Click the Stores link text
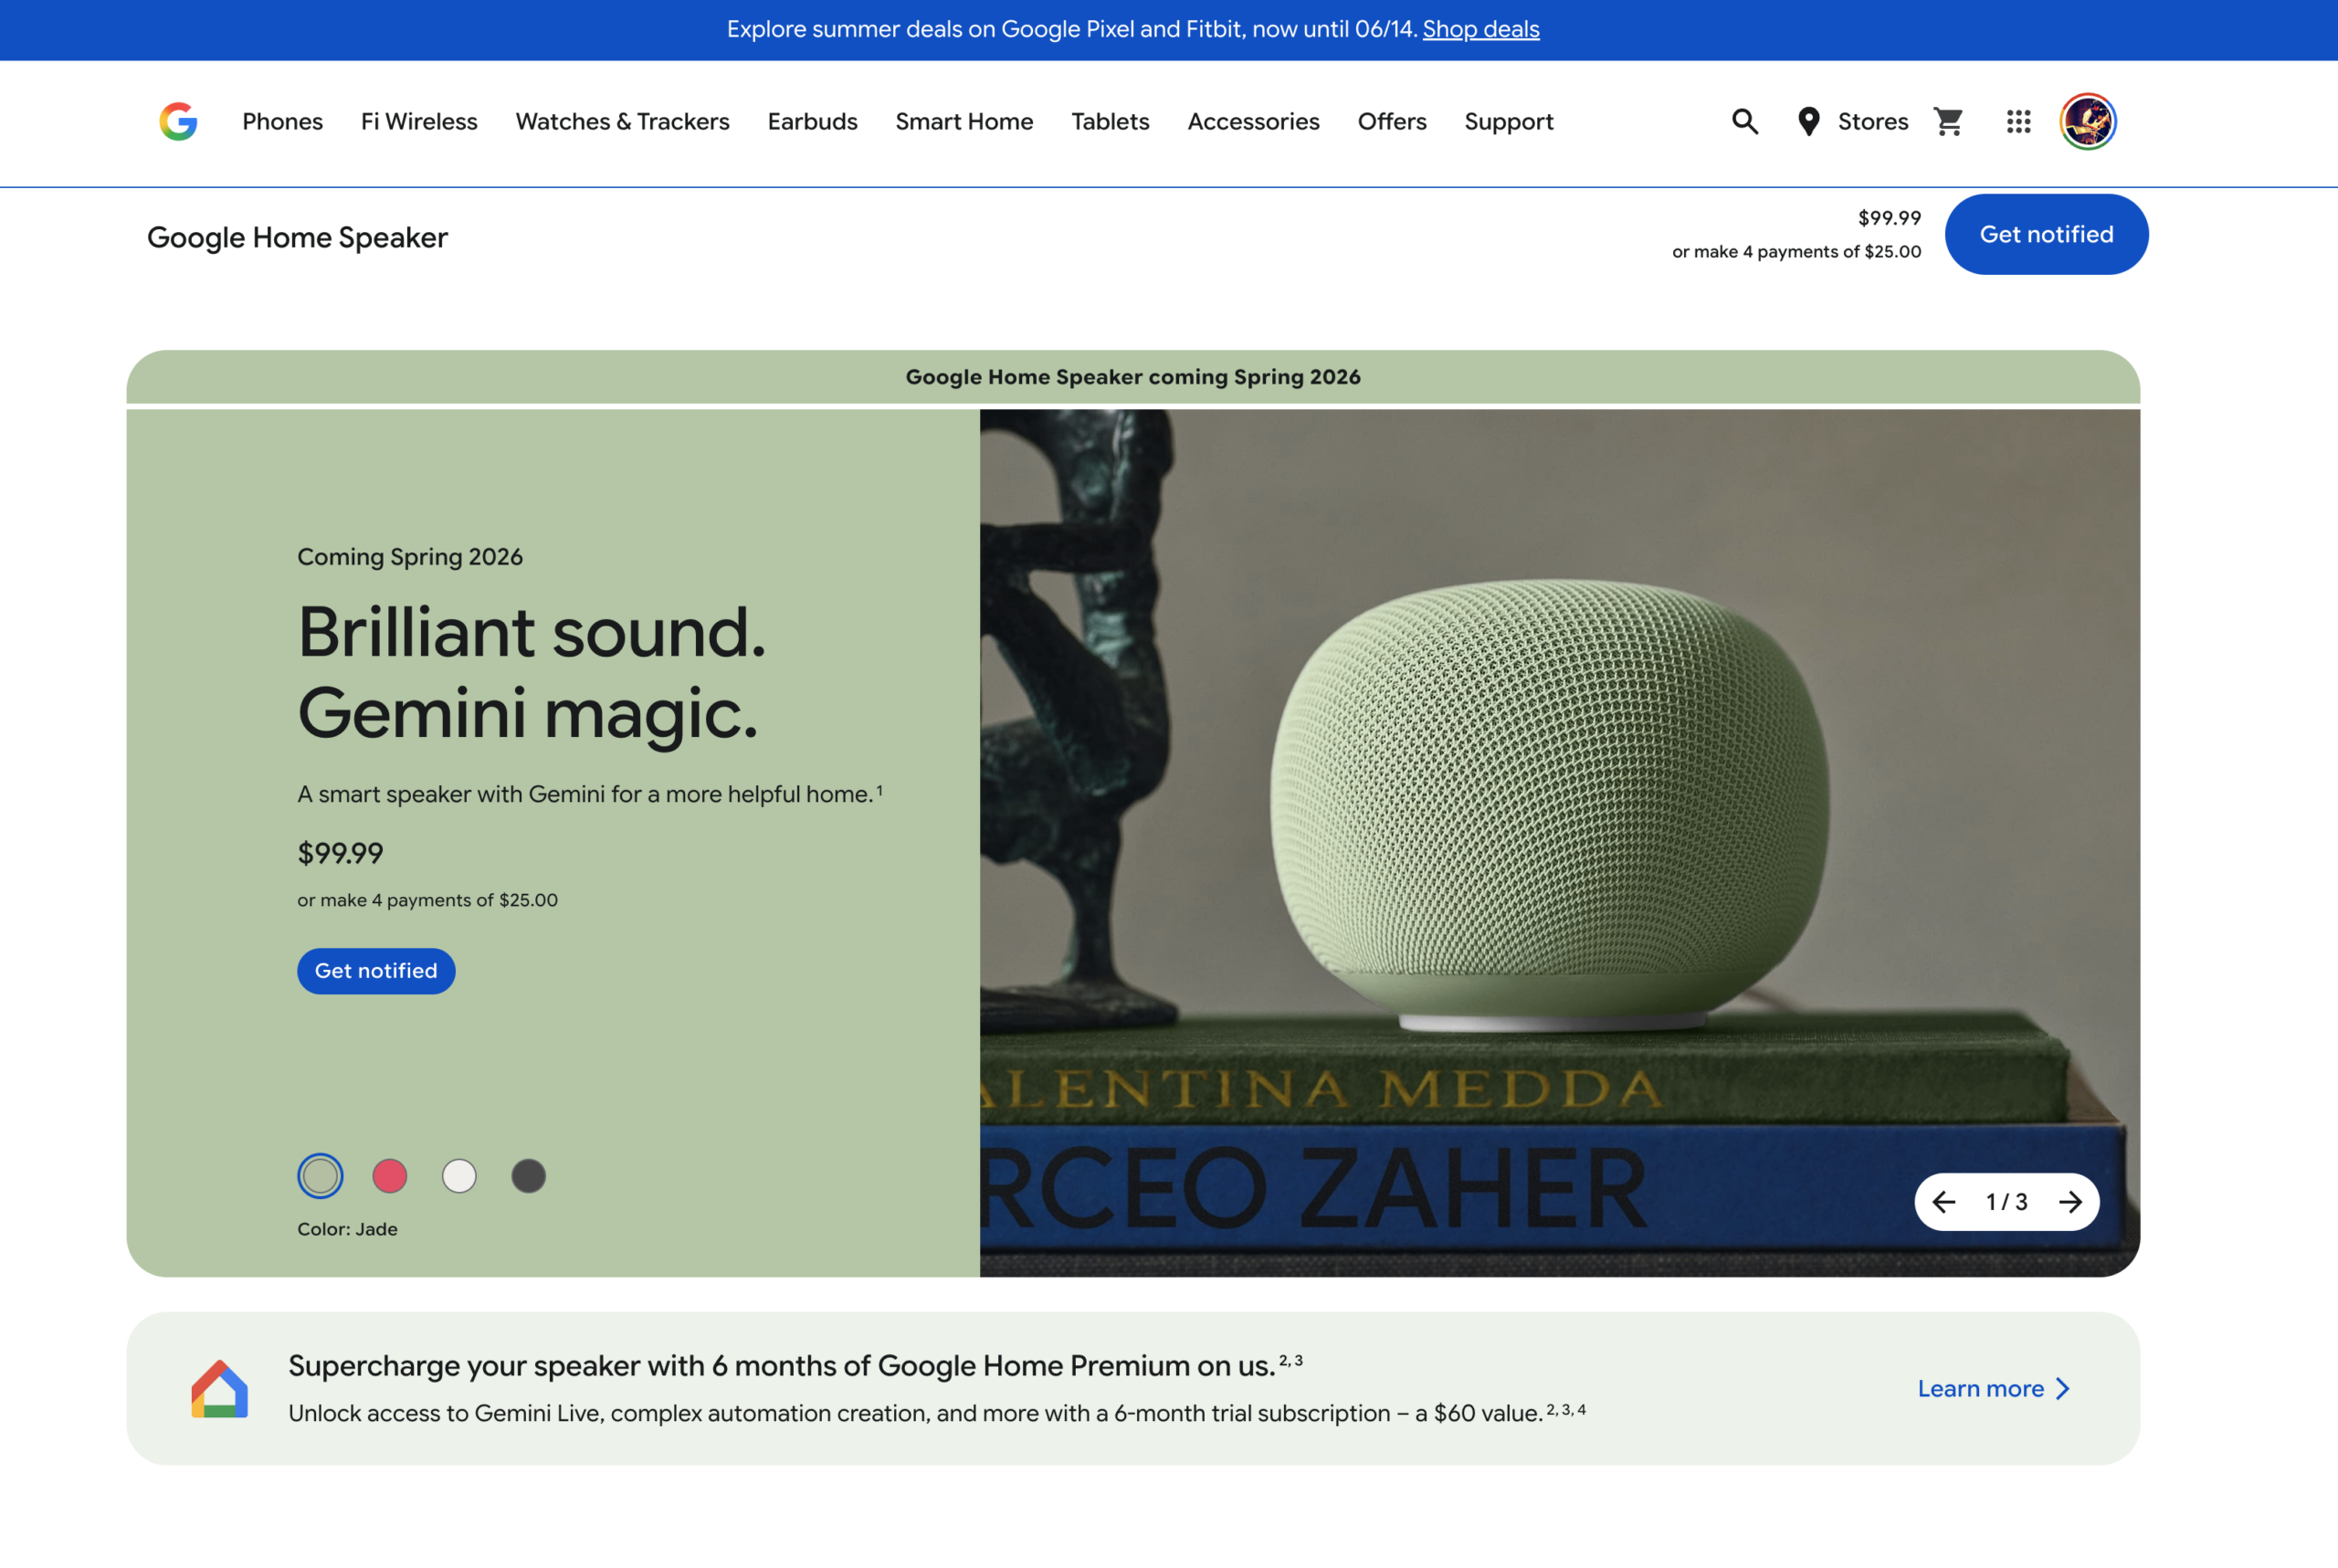 1873,121
